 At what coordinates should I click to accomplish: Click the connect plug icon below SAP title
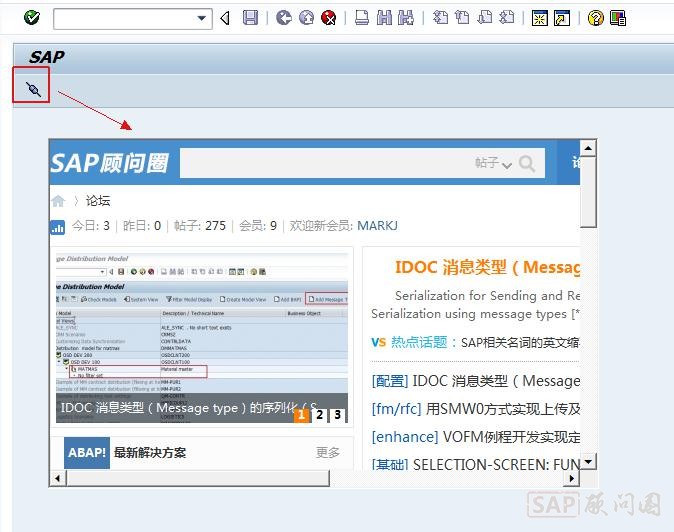tap(33, 89)
